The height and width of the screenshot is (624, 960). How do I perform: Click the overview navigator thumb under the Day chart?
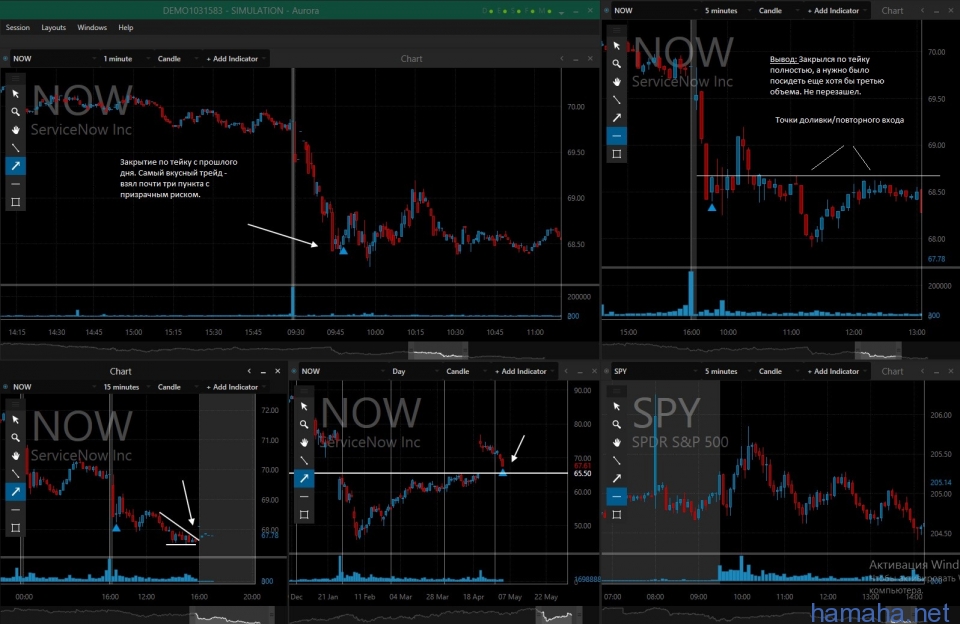tap(558, 615)
